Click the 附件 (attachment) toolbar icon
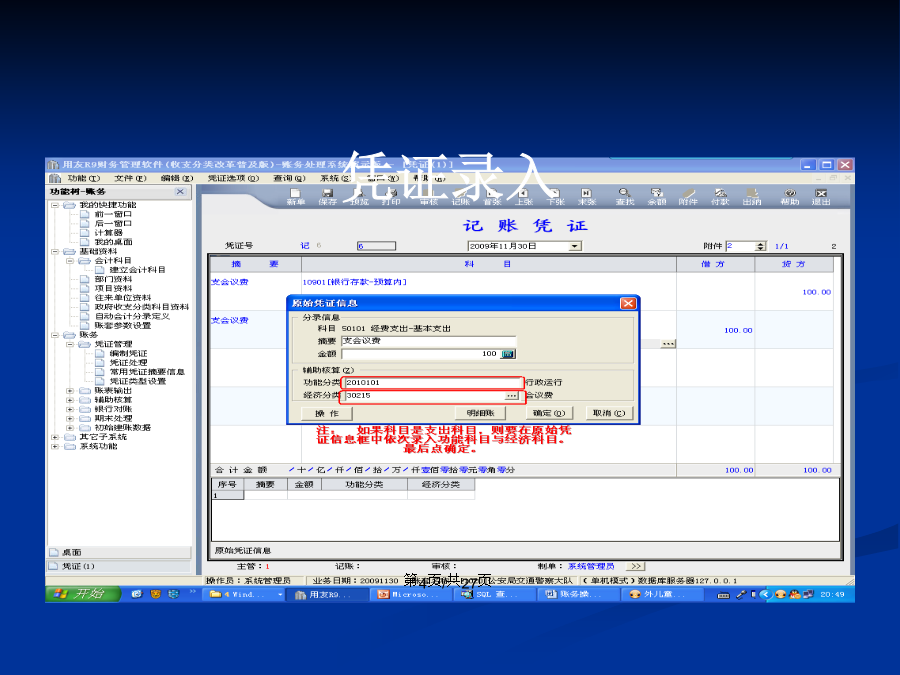 688,197
